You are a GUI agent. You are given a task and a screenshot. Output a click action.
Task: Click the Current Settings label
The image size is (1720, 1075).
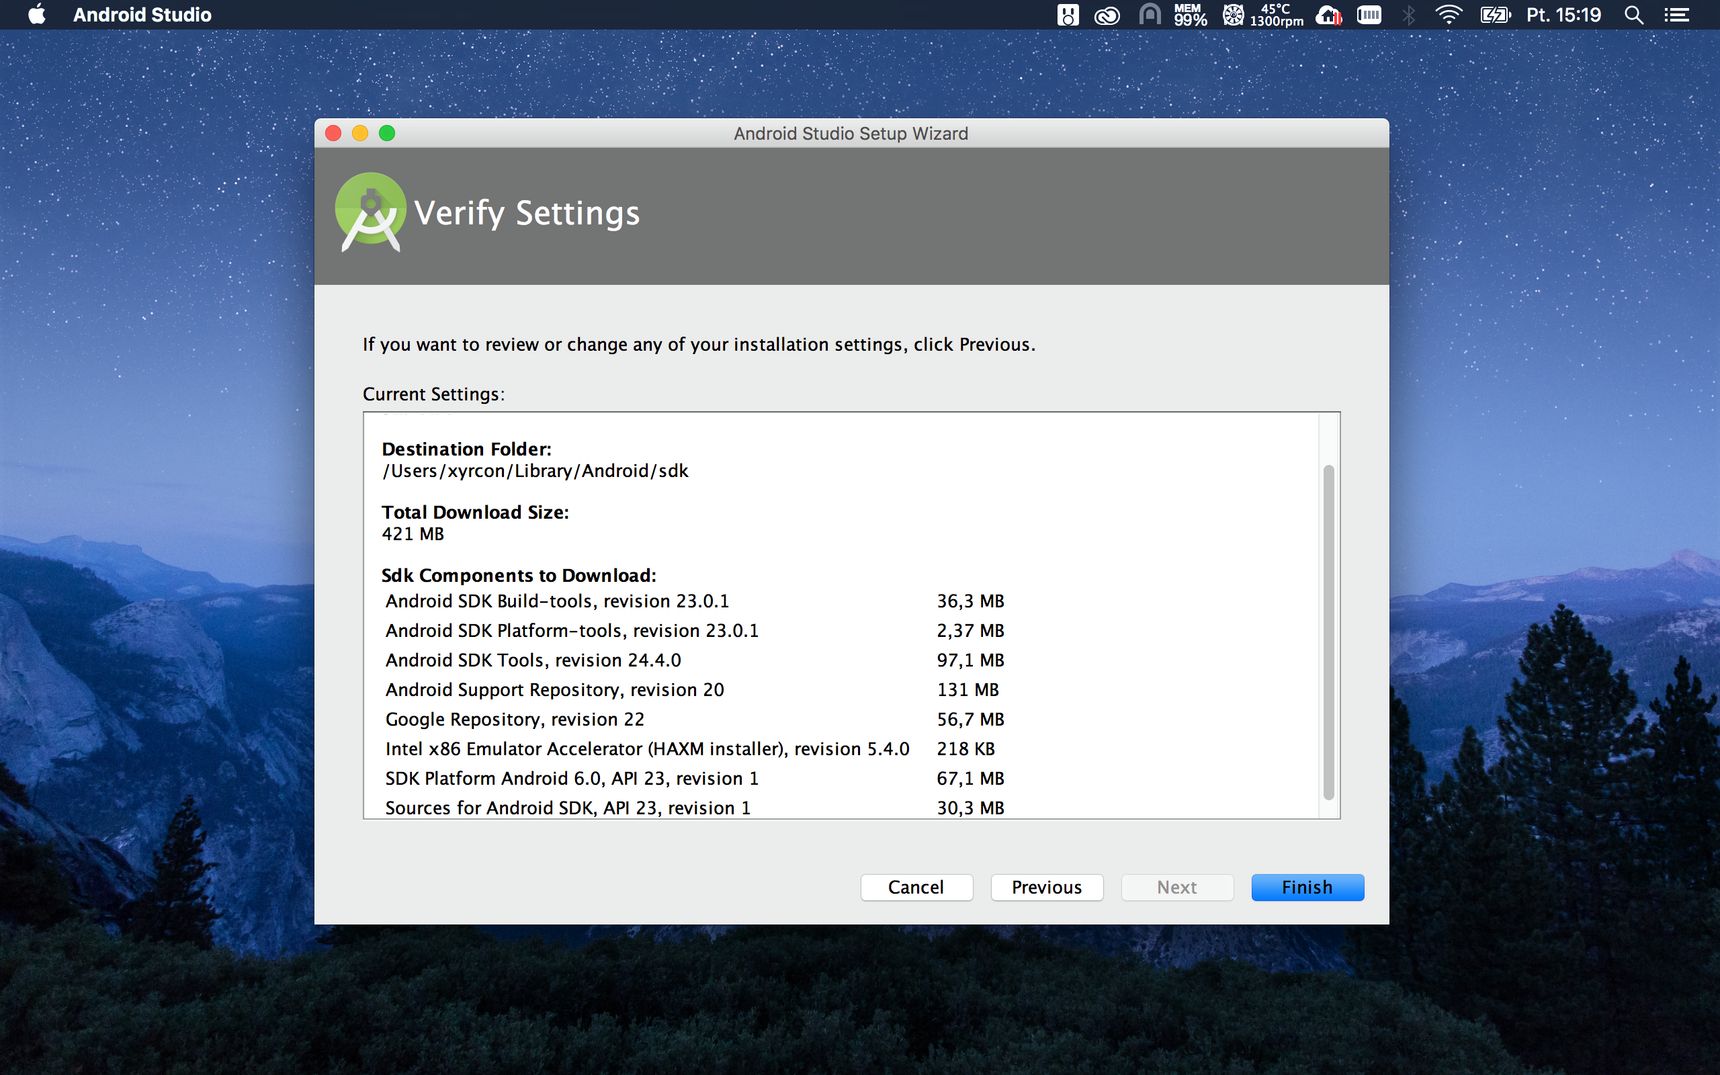pyautogui.click(x=433, y=394)
